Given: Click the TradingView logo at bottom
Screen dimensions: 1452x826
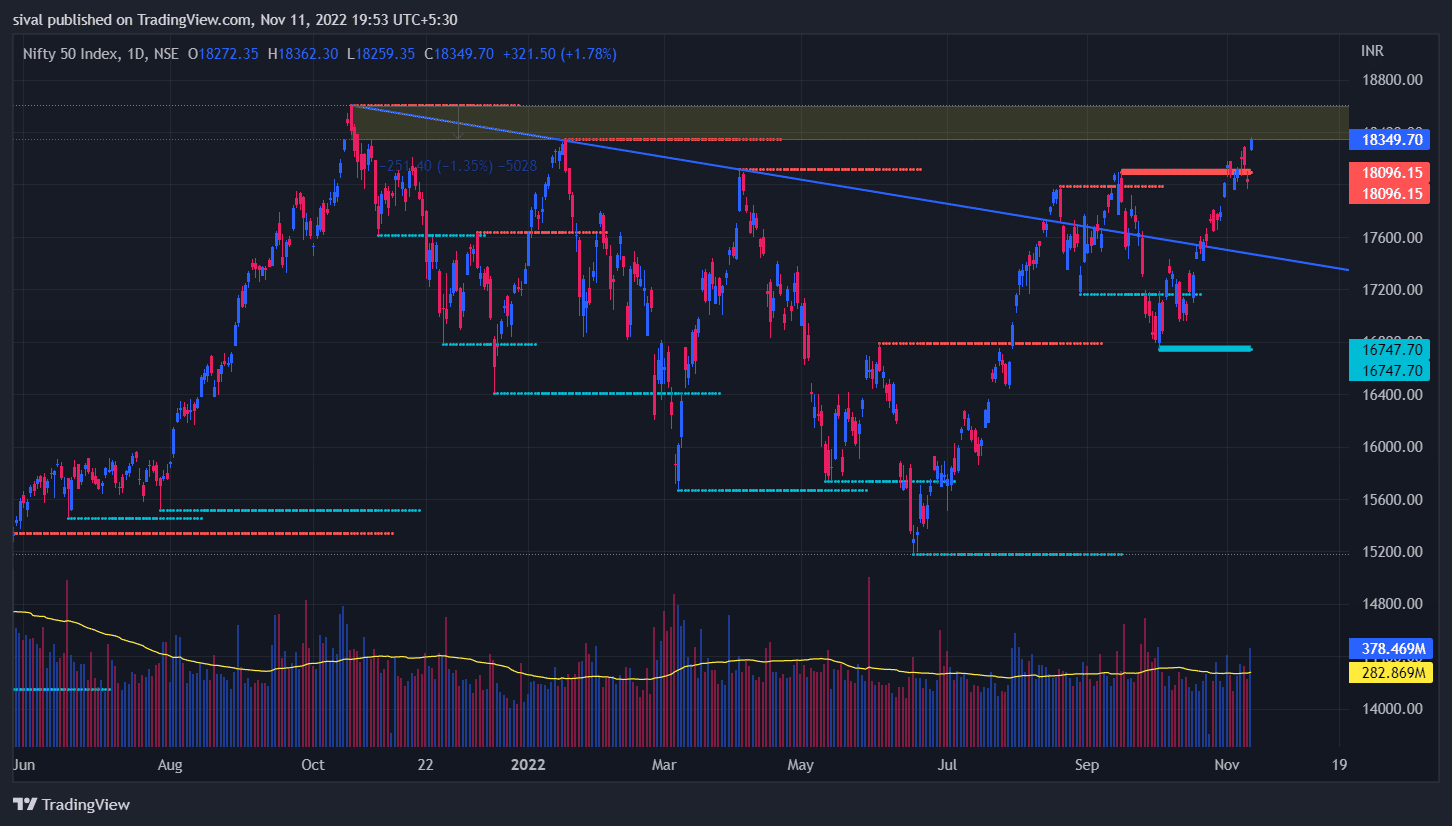Looking at the screenshot, I should coord(71,804).
